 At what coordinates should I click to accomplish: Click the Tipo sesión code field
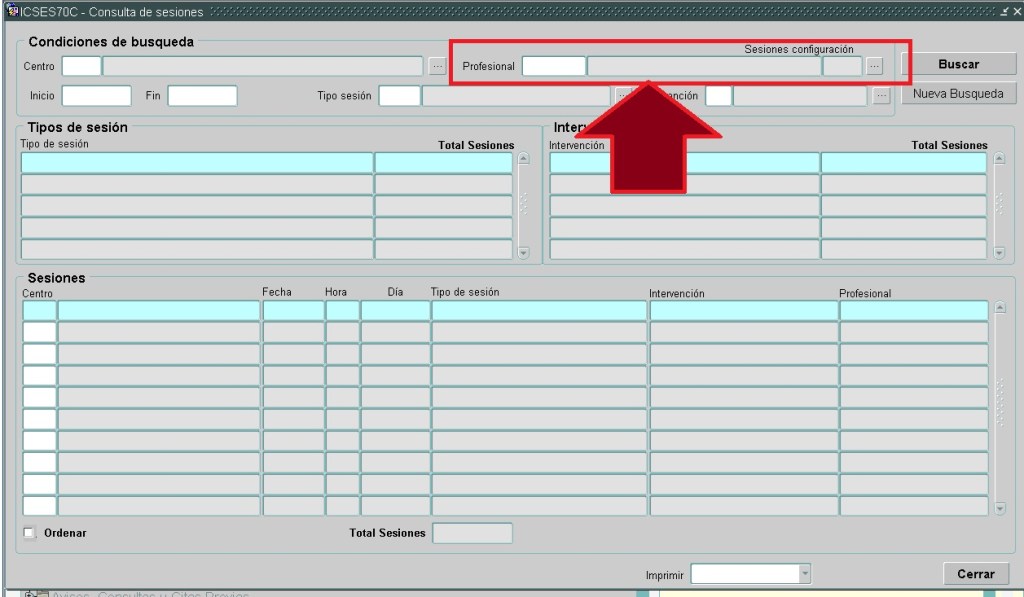pyautogui.click(x=399, y=96)
